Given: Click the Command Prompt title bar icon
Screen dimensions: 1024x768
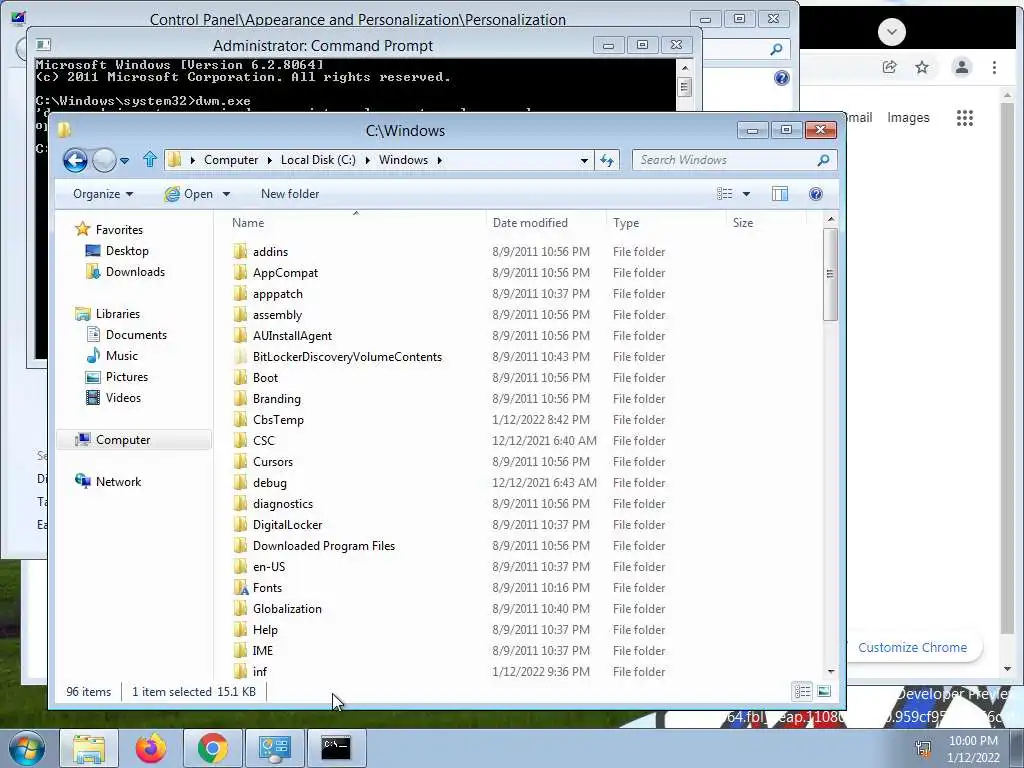Looking at the screenshot, I should 44,45.
